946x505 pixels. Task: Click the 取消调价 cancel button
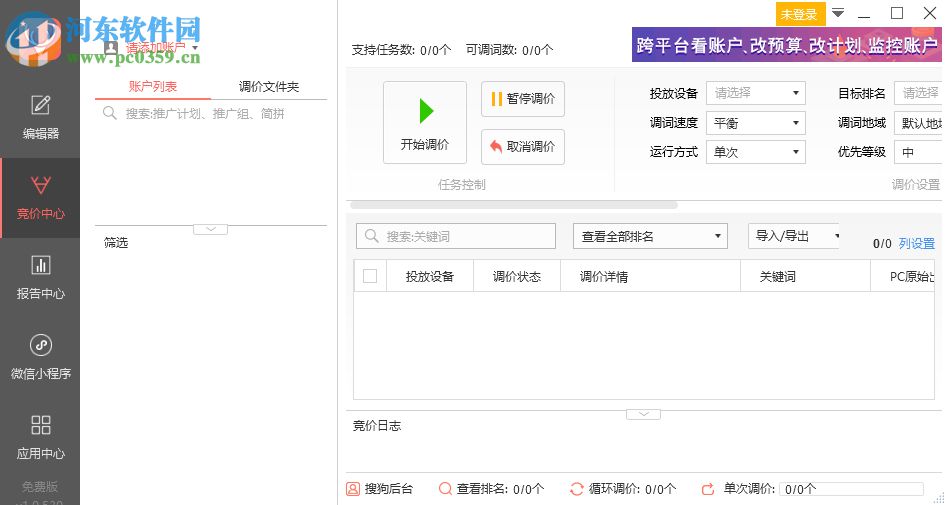click(522, 147)
